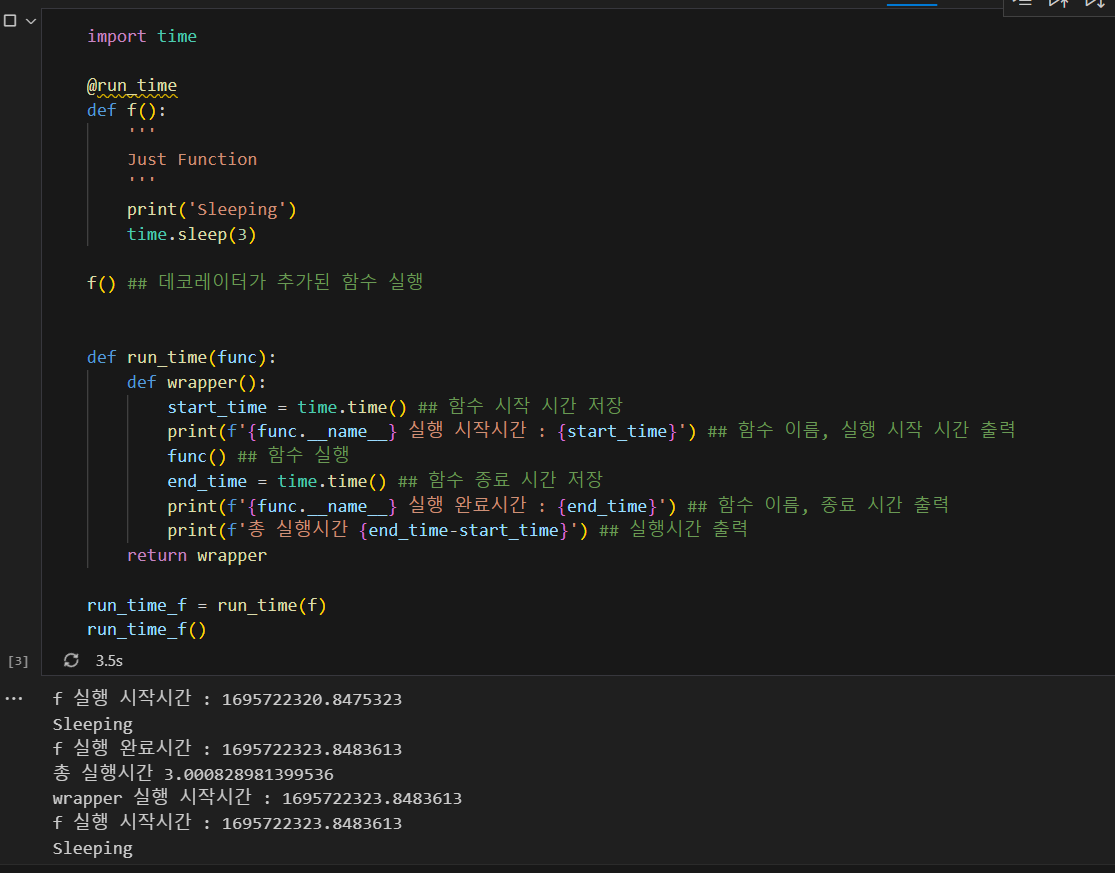The image size is (1115, 873).
Task: Open the run options dropdown chevron
Action: pyautogui.click(x=31, y=21)
